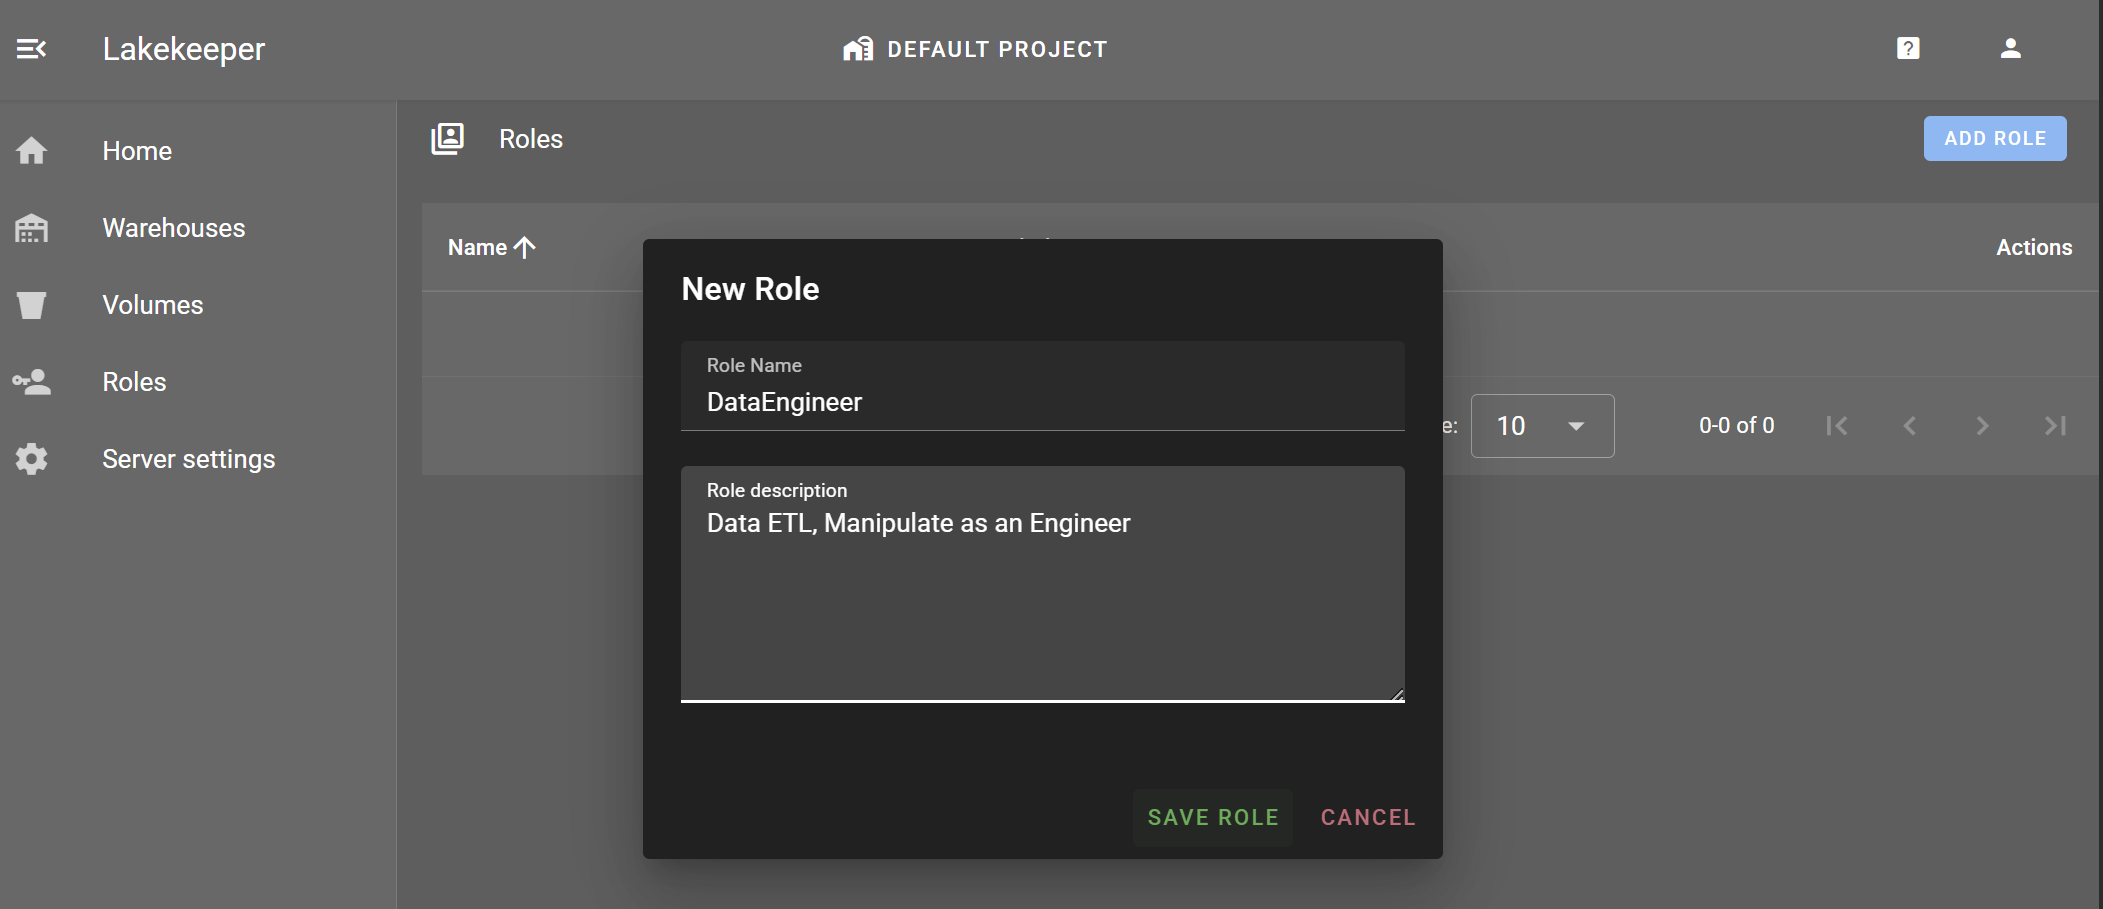Open Server settings menu item
This screenshot has height=909, width=2103.
point(188,459)
